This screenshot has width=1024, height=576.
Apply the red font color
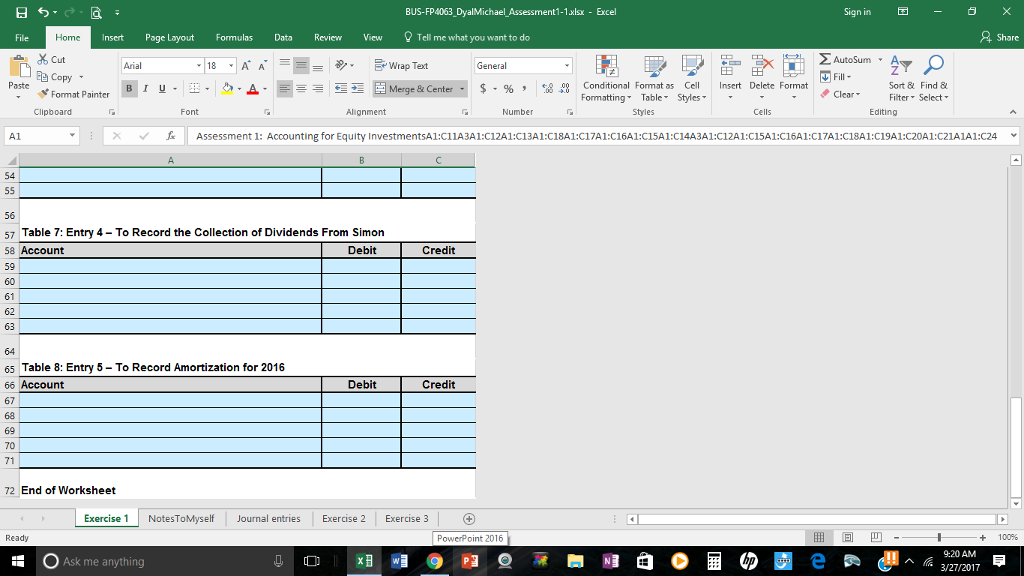click(253, 89)
